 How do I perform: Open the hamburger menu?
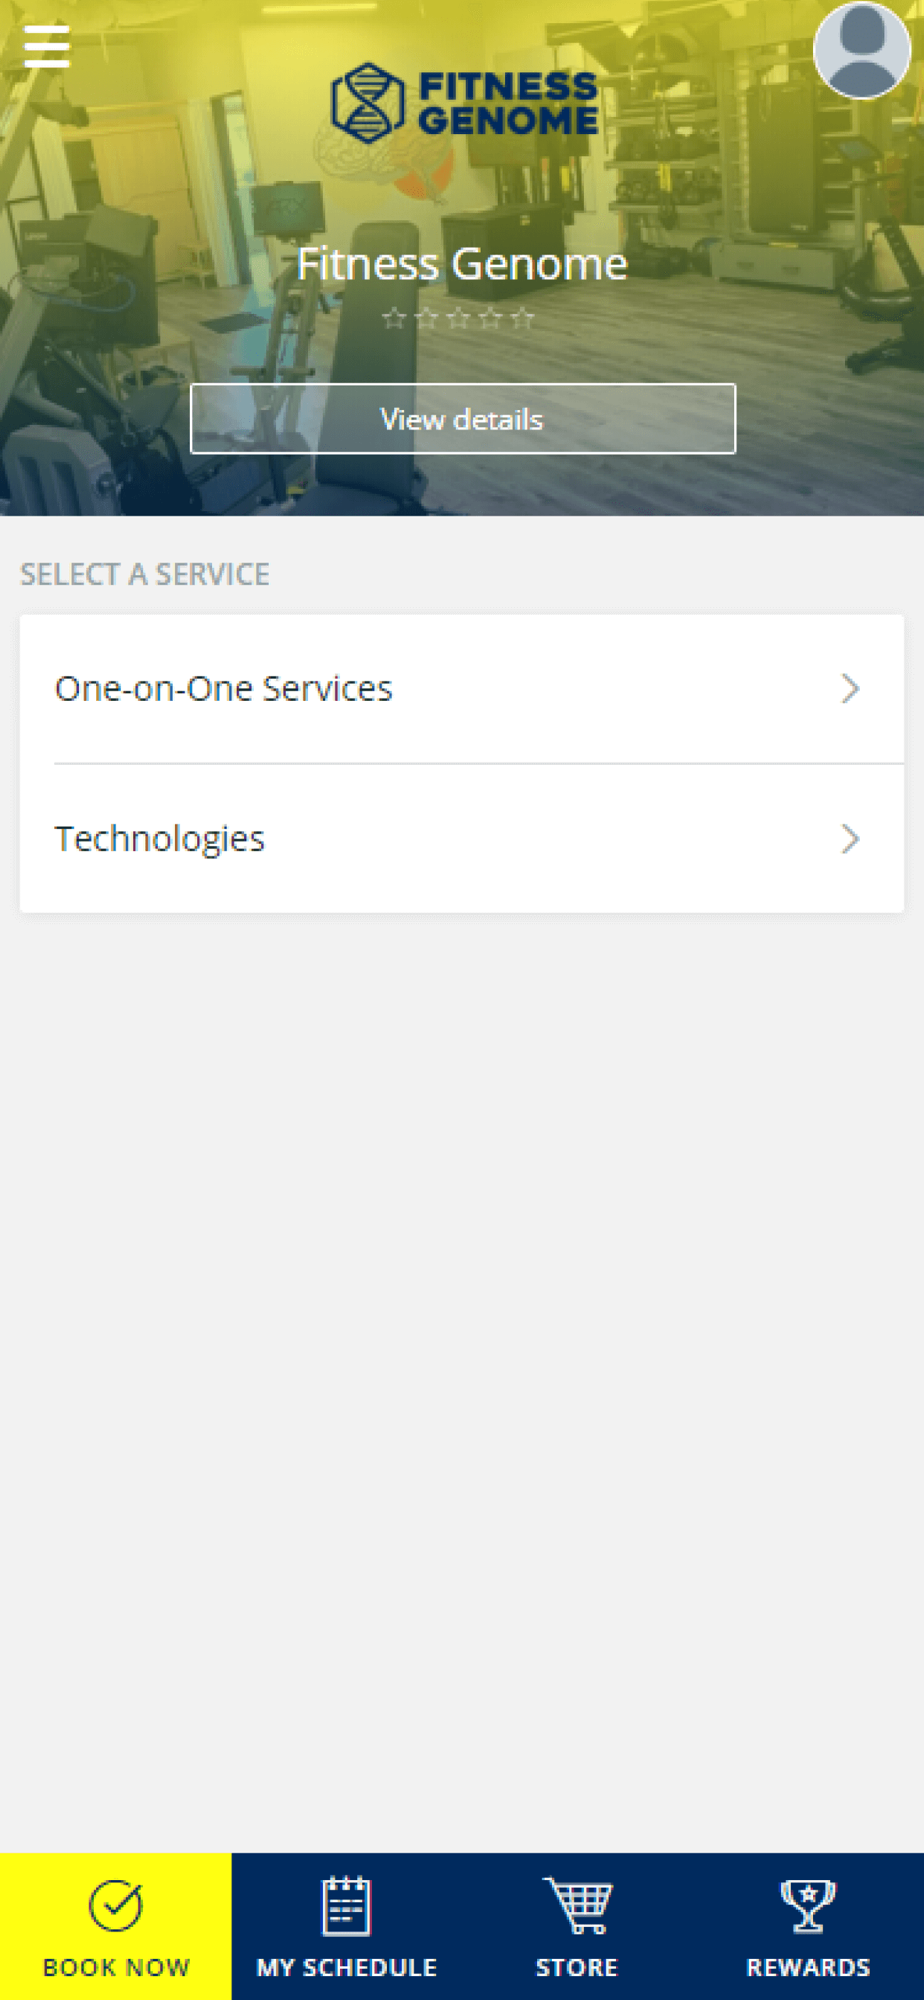point(47,46)
